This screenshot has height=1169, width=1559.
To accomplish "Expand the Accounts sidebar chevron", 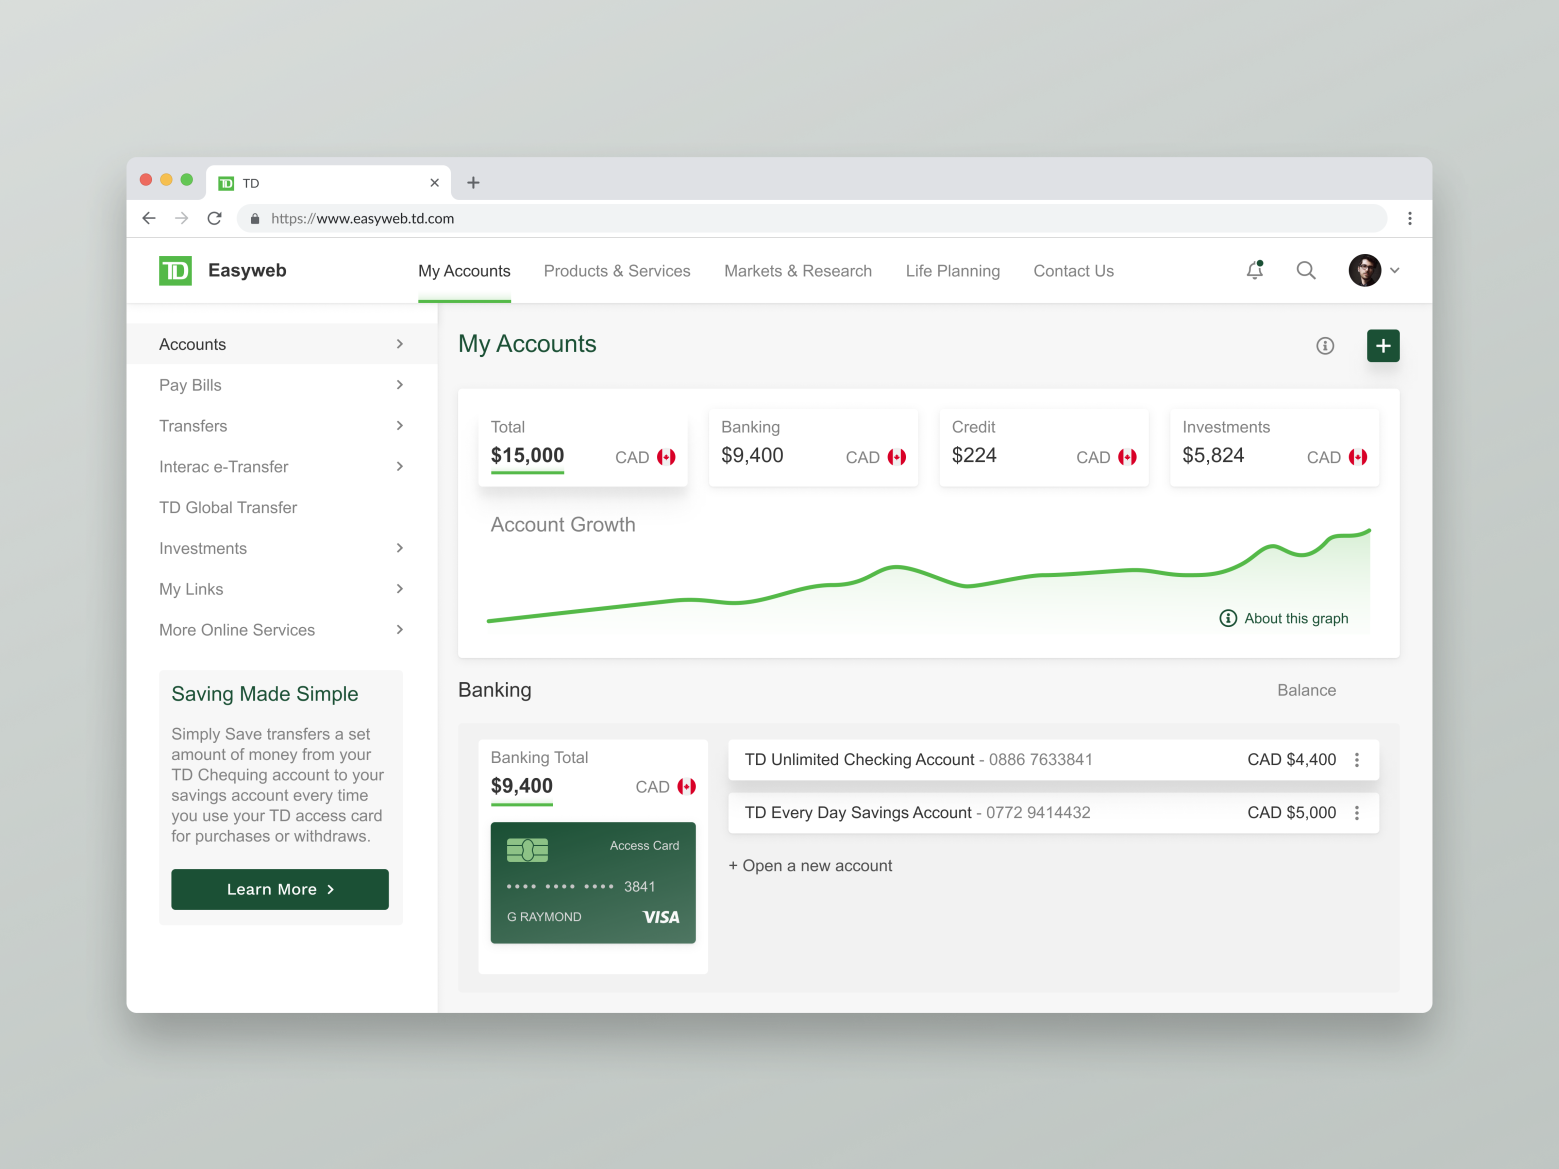I will [400, 344].
